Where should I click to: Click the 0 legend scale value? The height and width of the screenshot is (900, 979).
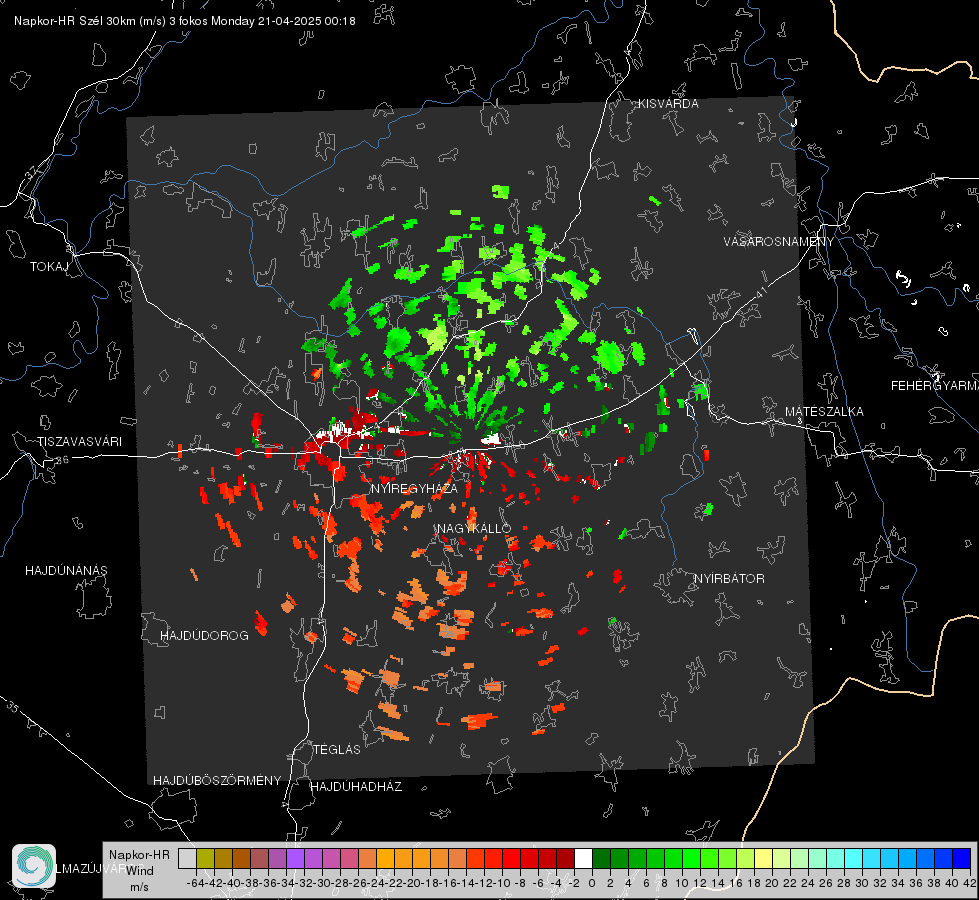pos(592,883)
